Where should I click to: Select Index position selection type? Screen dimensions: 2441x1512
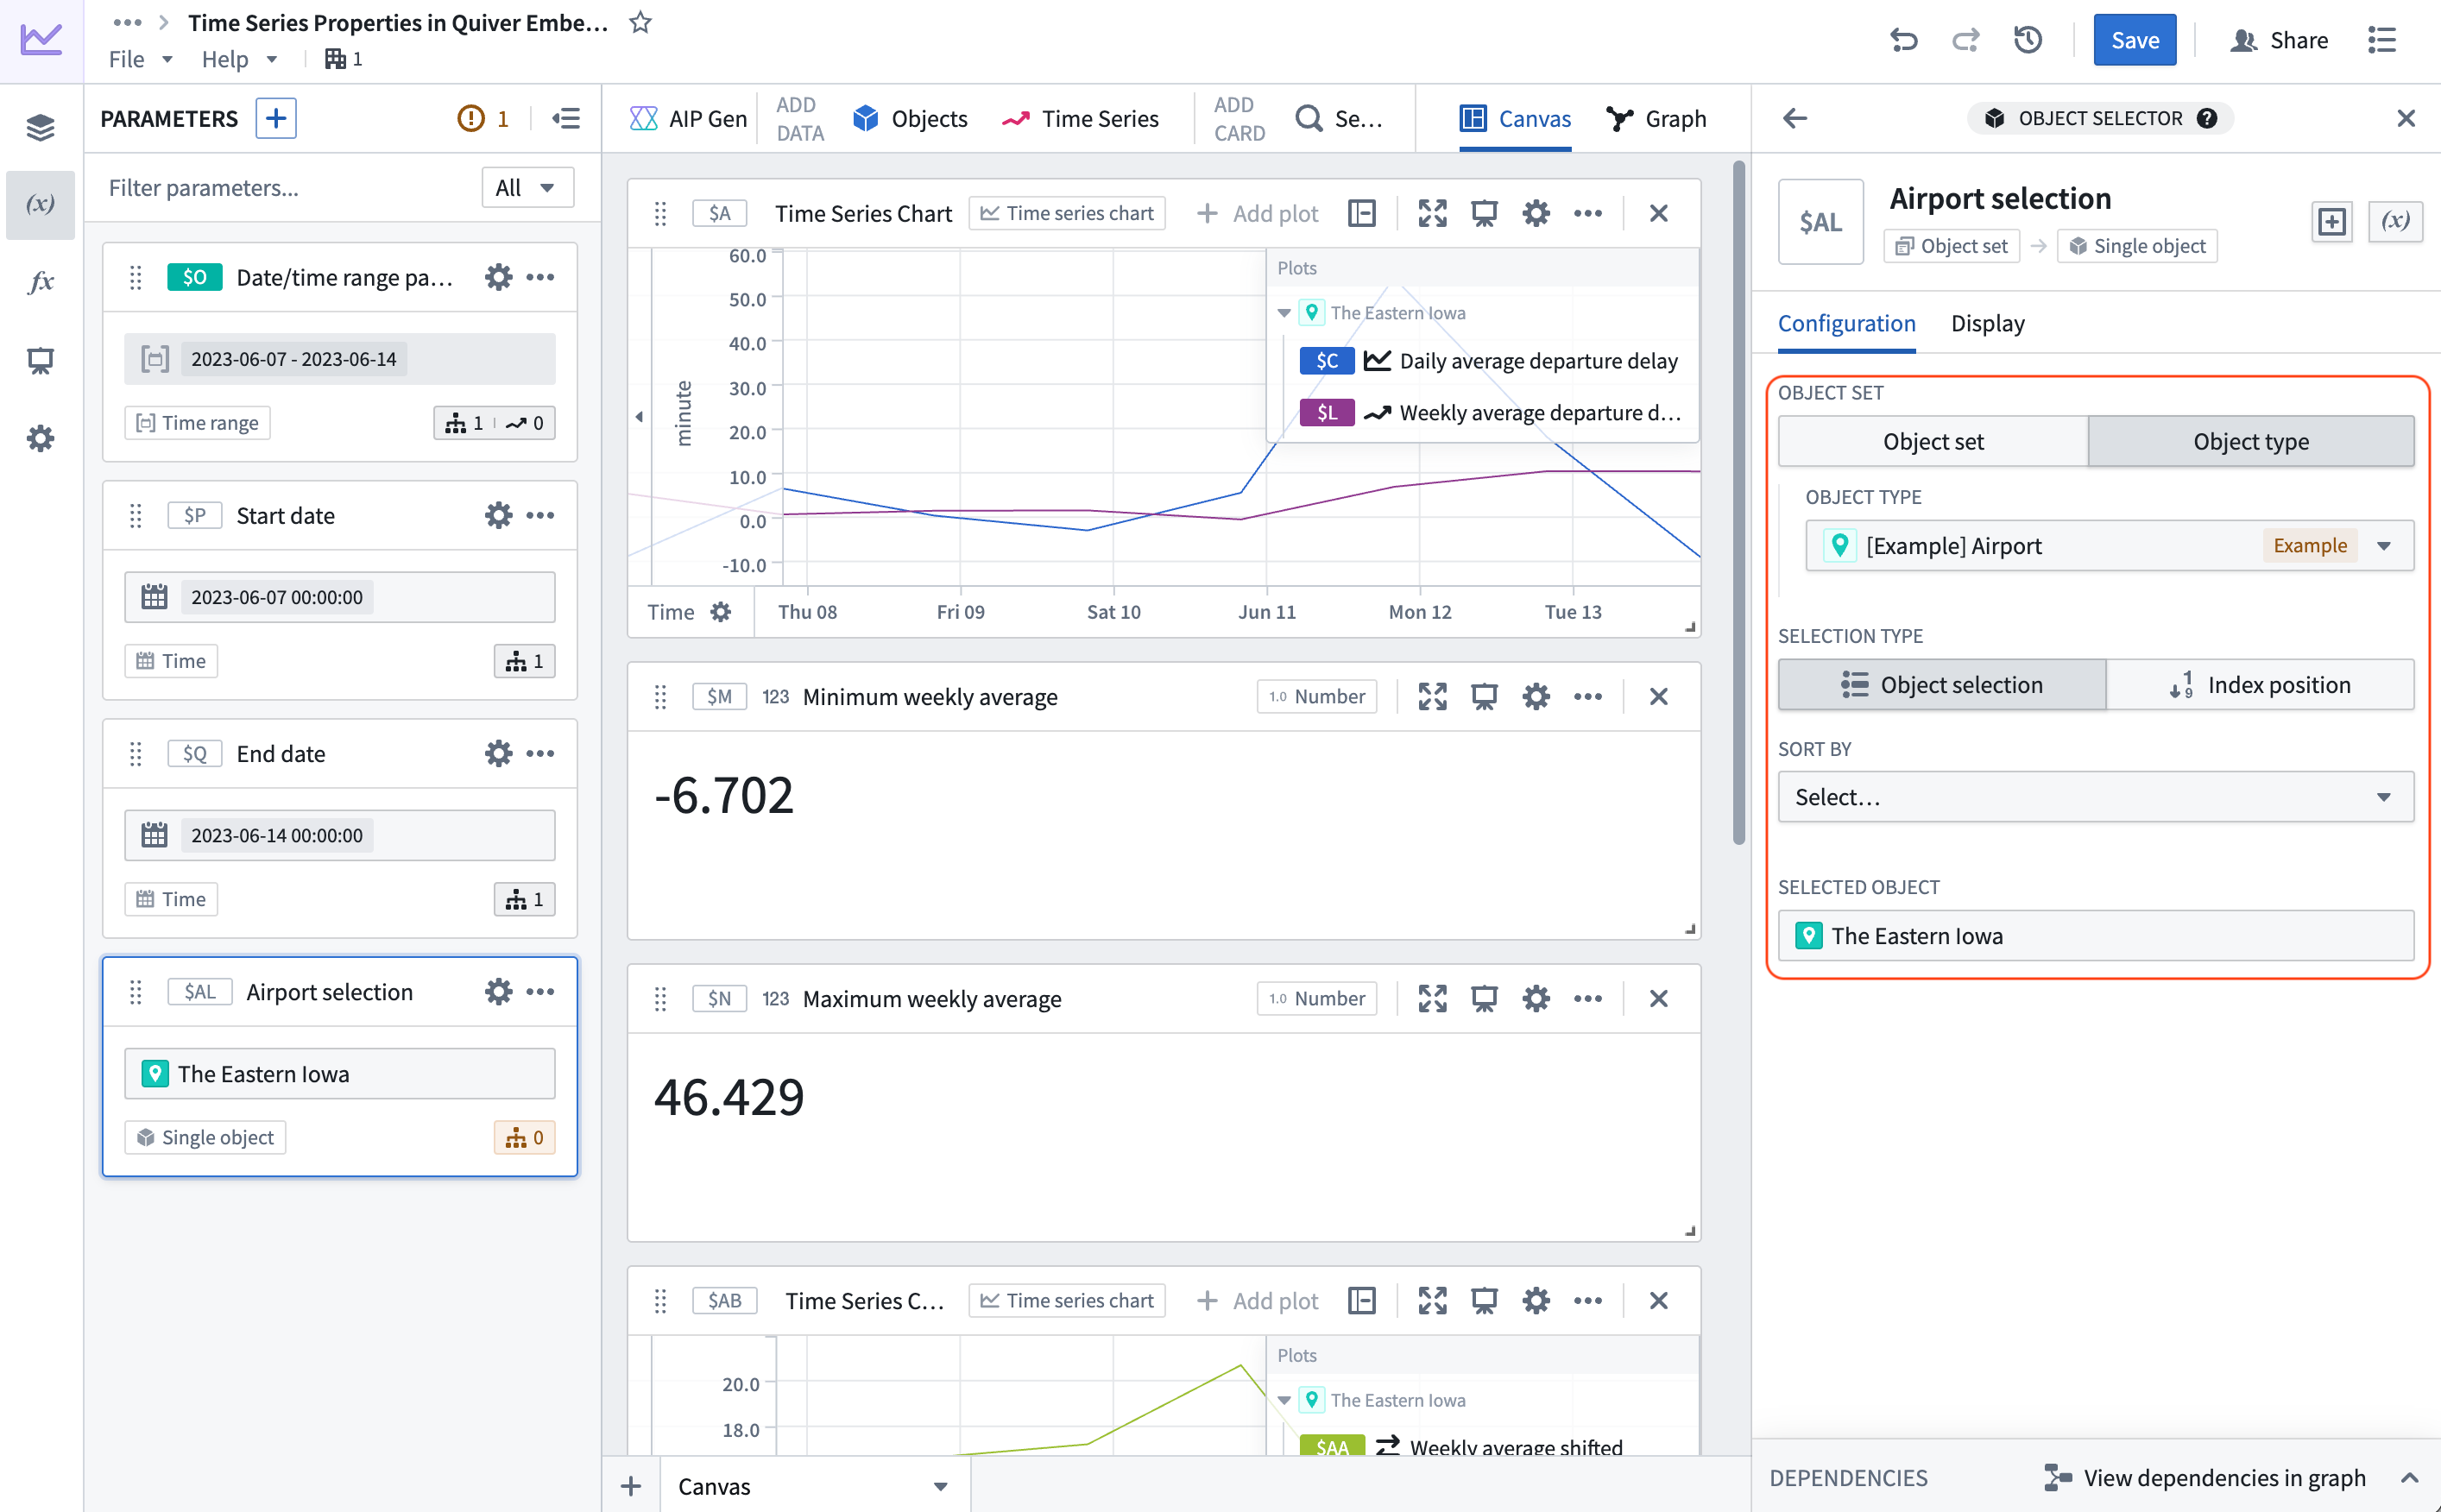pos(2259,685)
